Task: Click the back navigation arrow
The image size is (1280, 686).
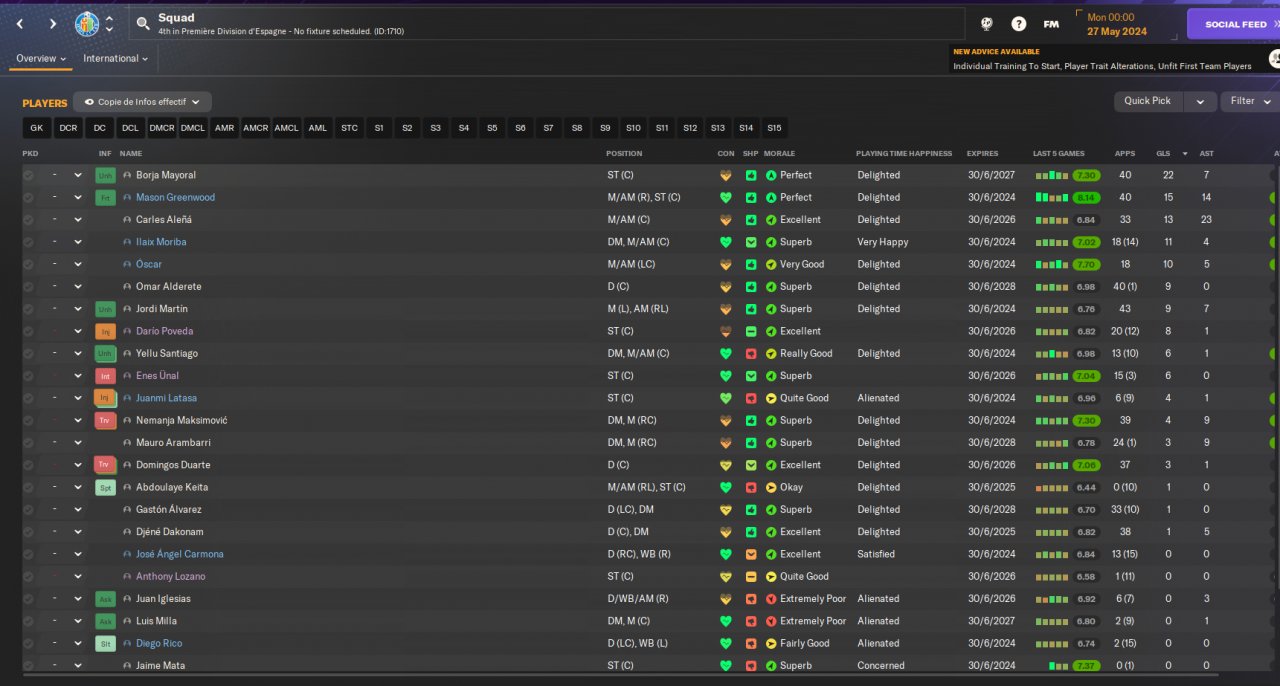Action: click(20, 23)
